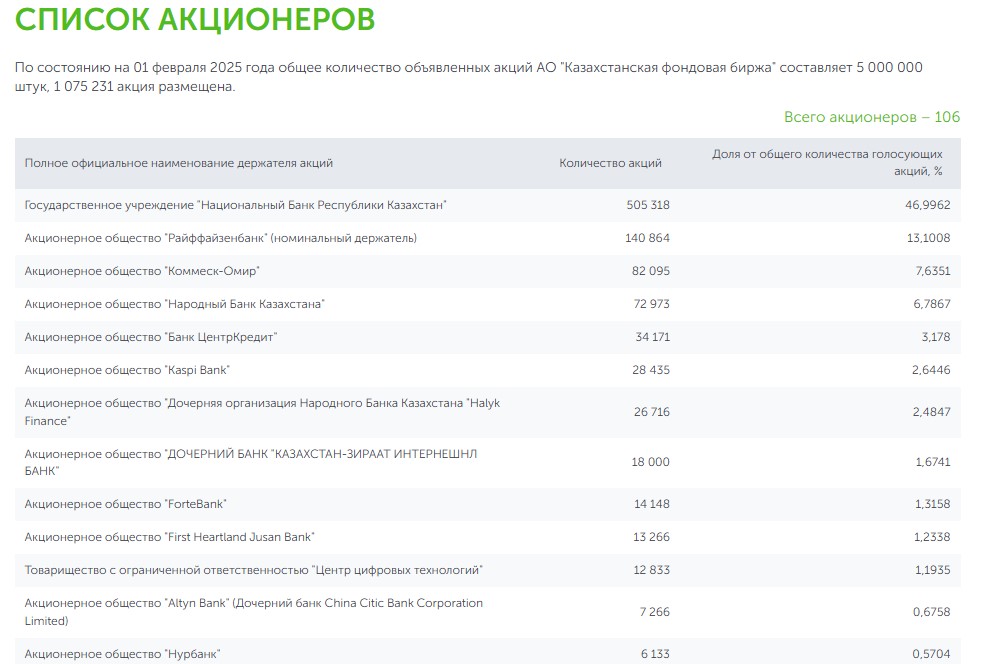Screen dimensions: 985x664
Task: Click the percentage 3,178
Action: click(935, 337)
